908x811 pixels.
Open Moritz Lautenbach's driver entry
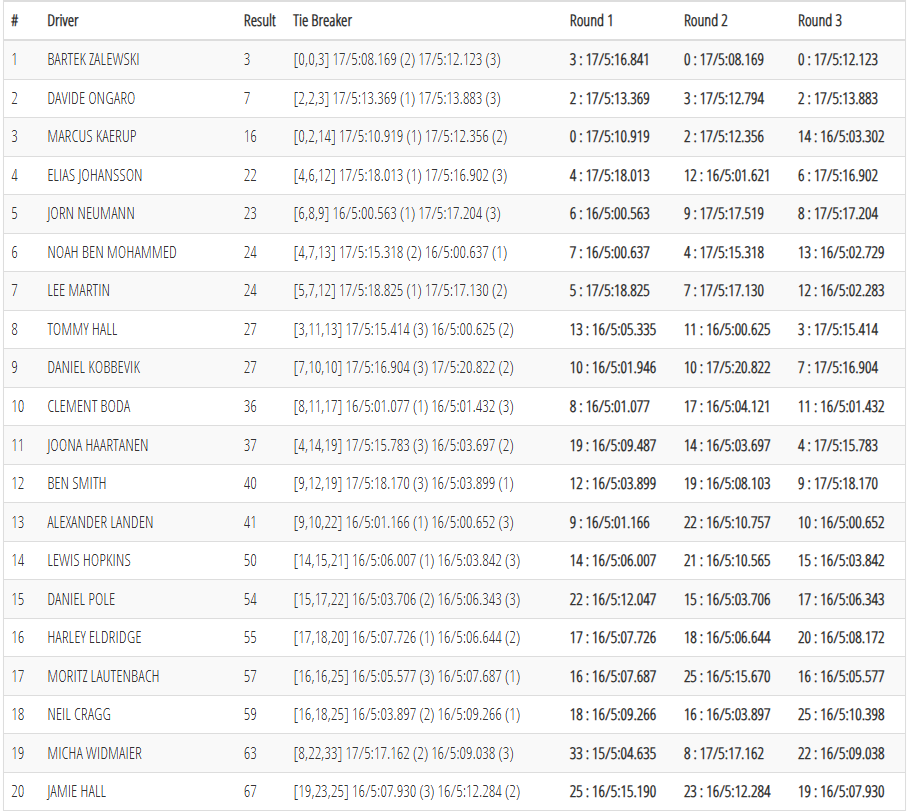coord(103,676)
